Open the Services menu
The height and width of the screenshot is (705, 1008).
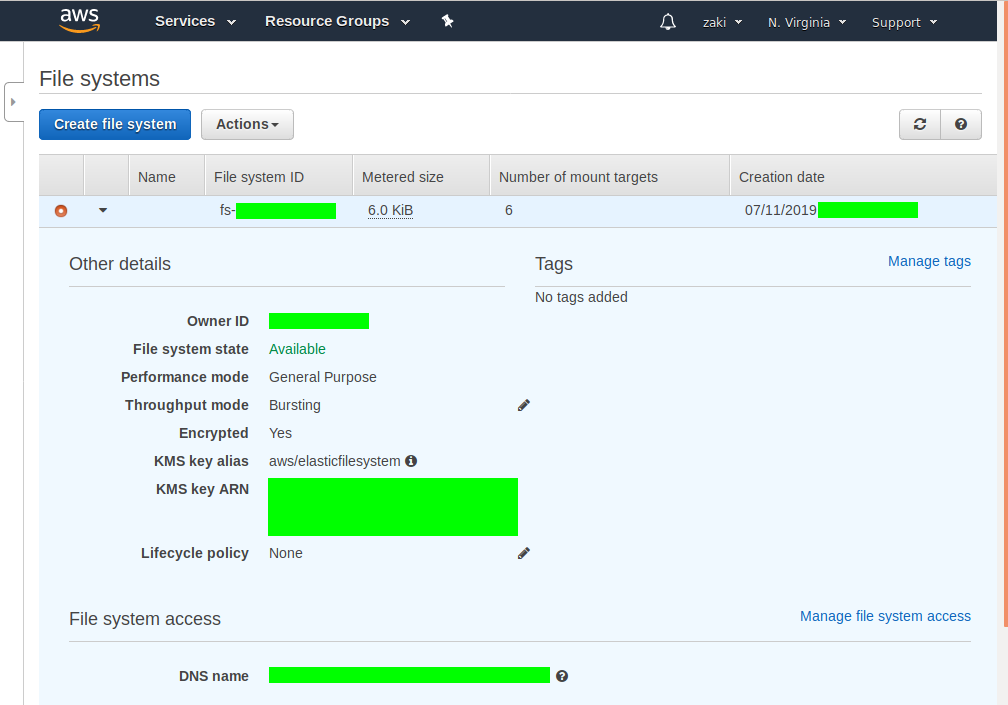tap(195, 21)
